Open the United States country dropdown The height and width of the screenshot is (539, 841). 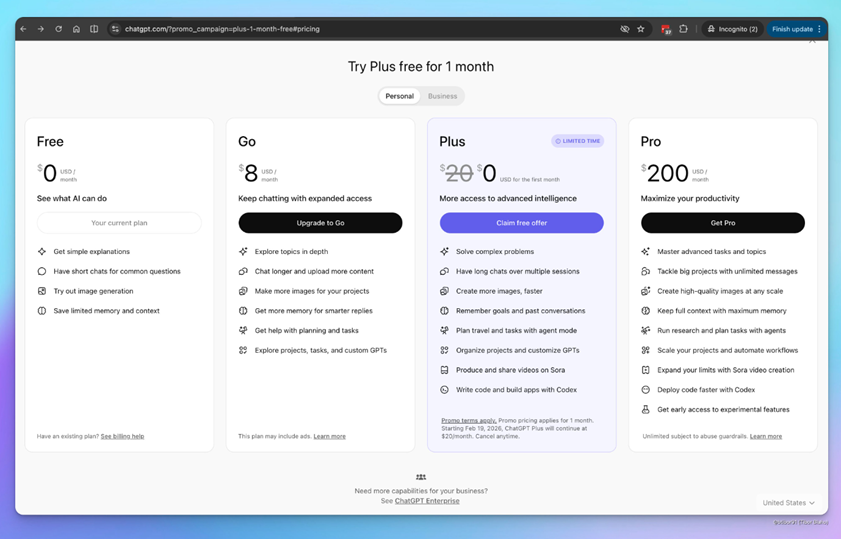click(x=788, y=503)
